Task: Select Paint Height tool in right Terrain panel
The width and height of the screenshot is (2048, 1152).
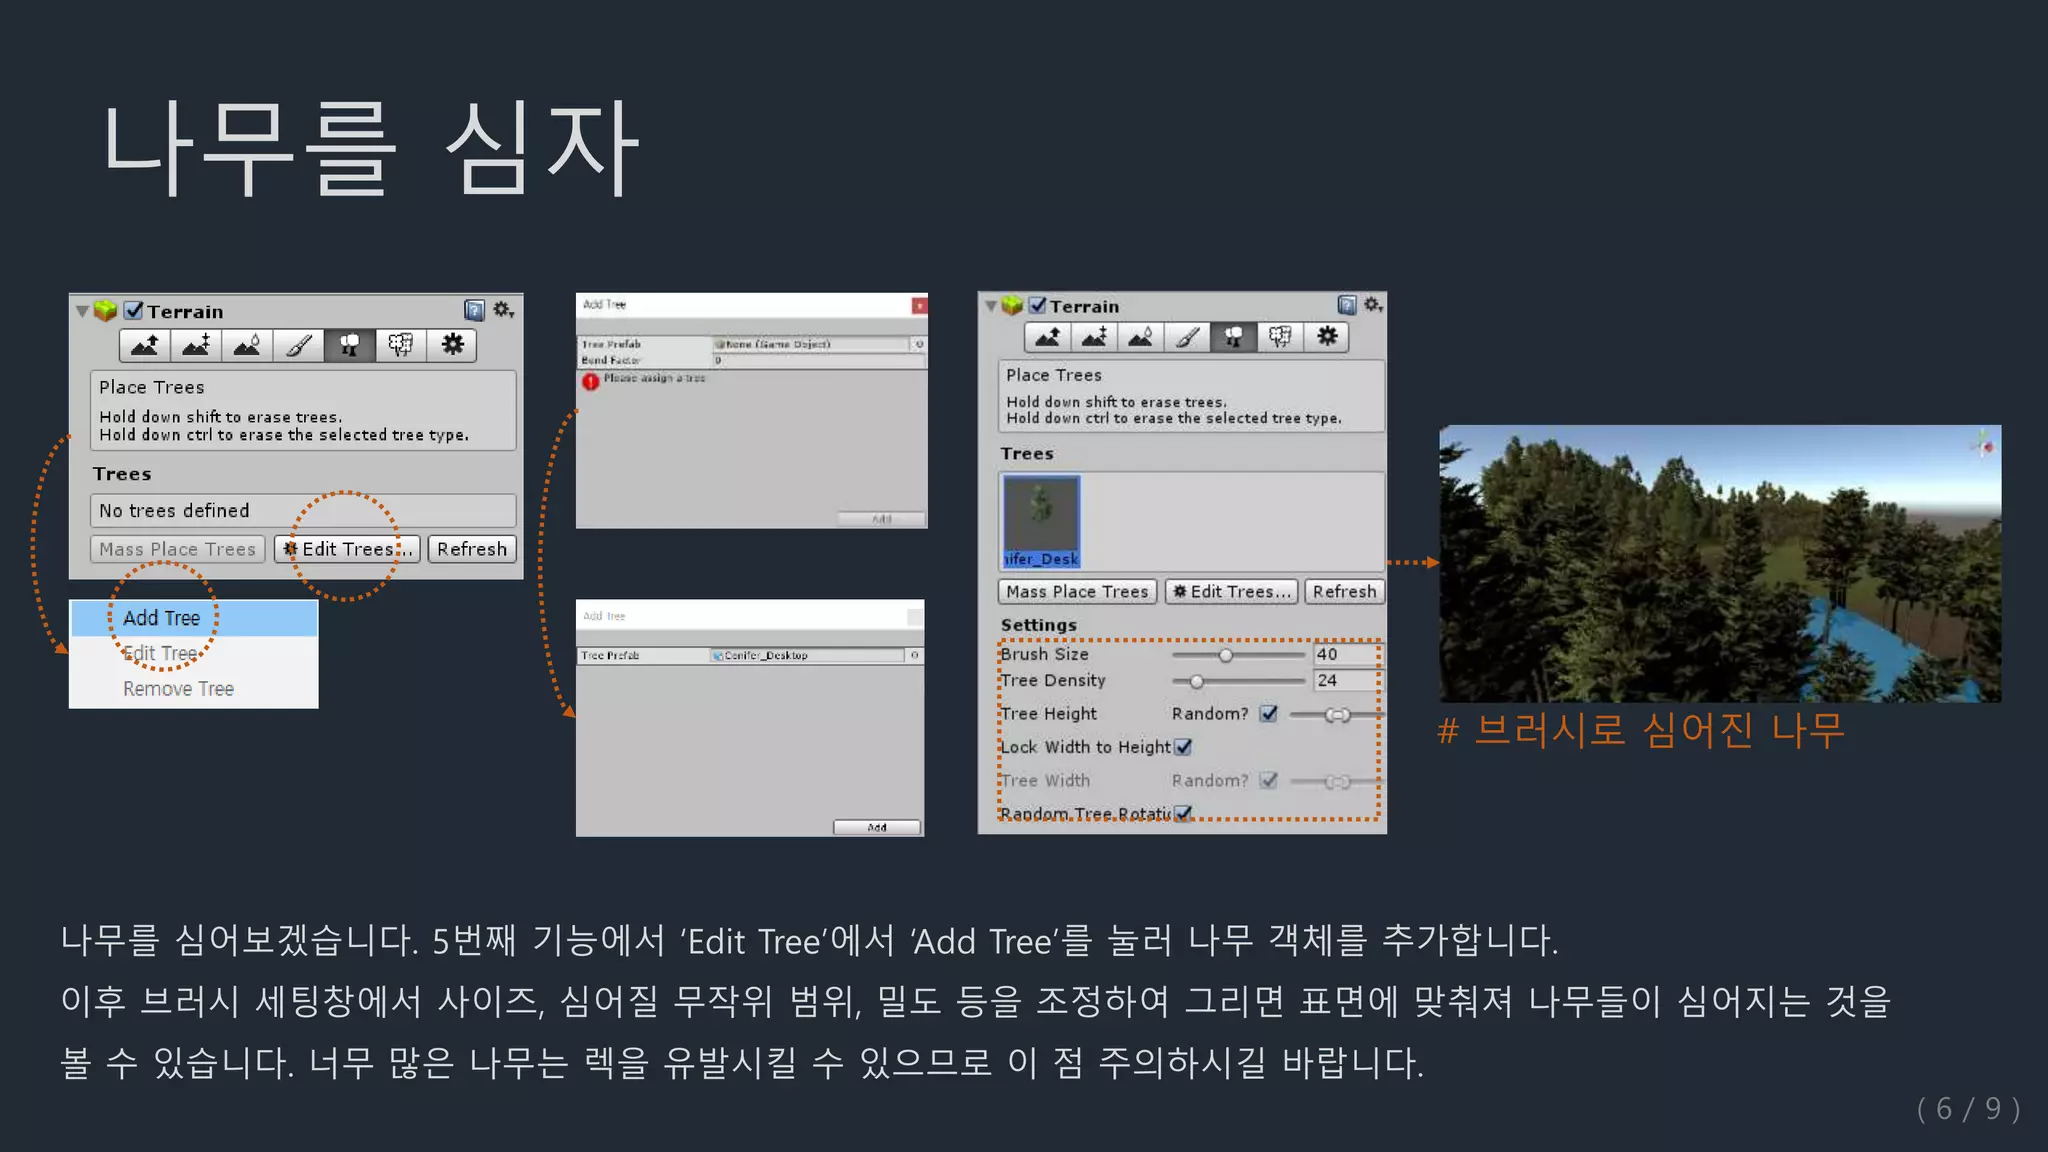Action: [x=1094, y=337]
